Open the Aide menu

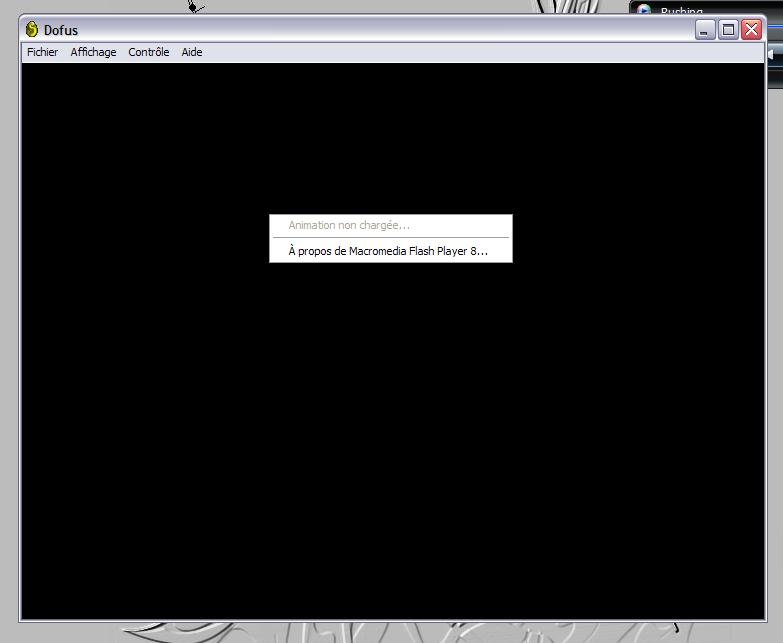(192, 52)
